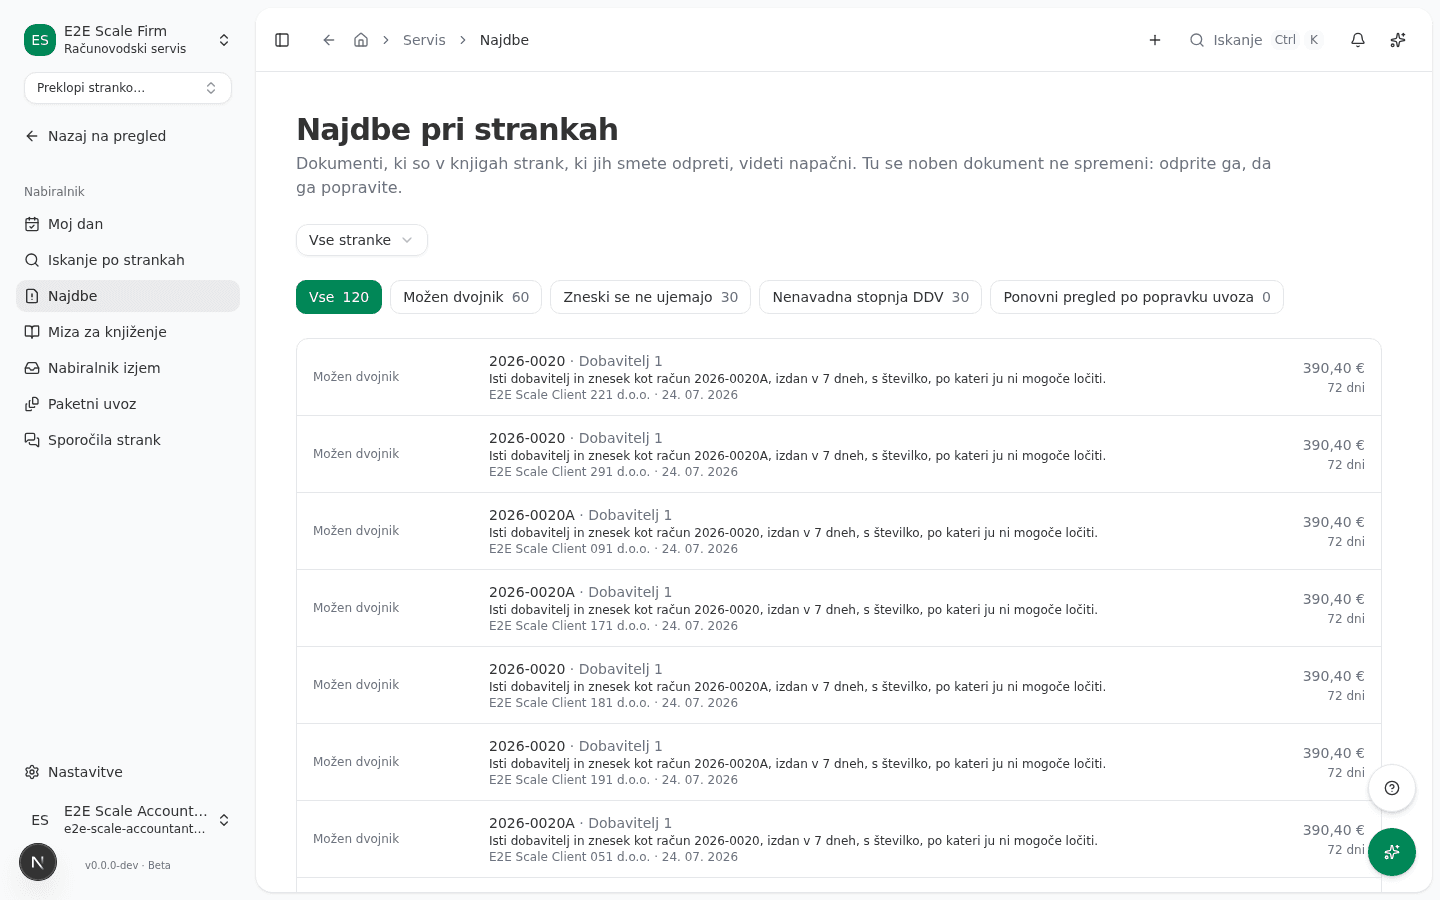The height and width of the screenshot is (900, 1440).
Task: Open the Preklopi stranko dropdown
Action: coord(128,88)
